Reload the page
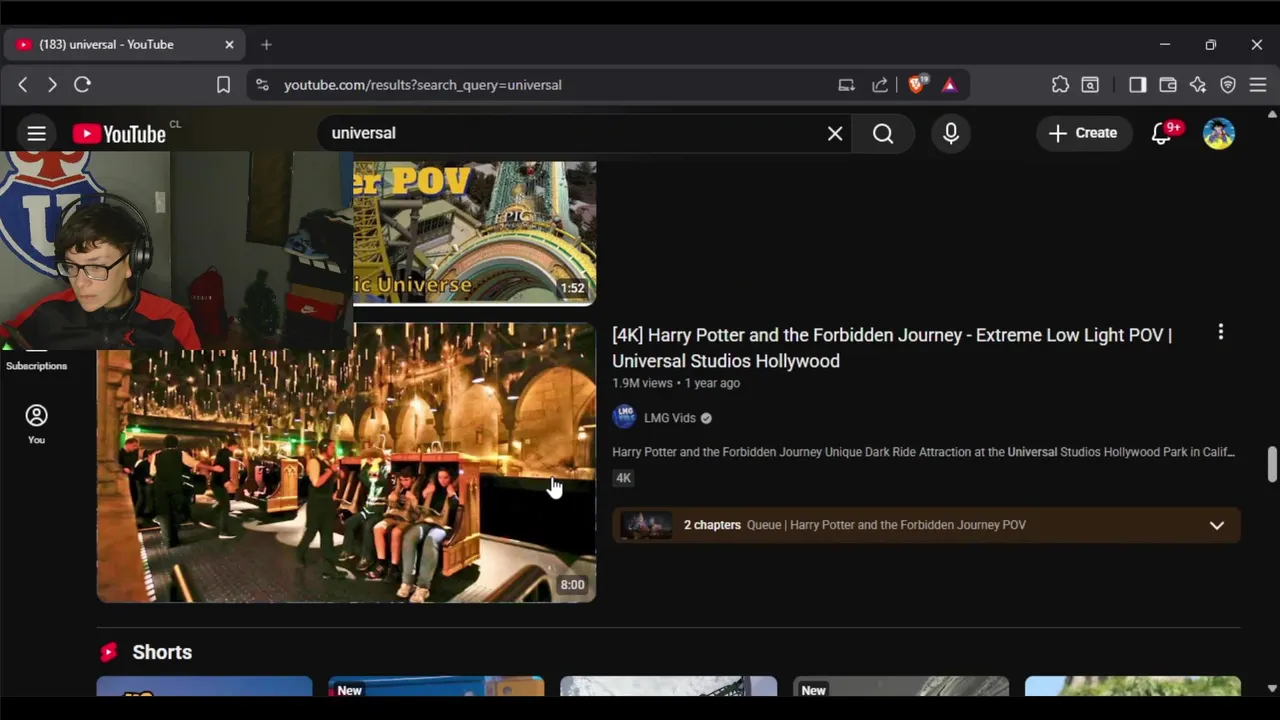1280x720 pixels. click(83, 85)
